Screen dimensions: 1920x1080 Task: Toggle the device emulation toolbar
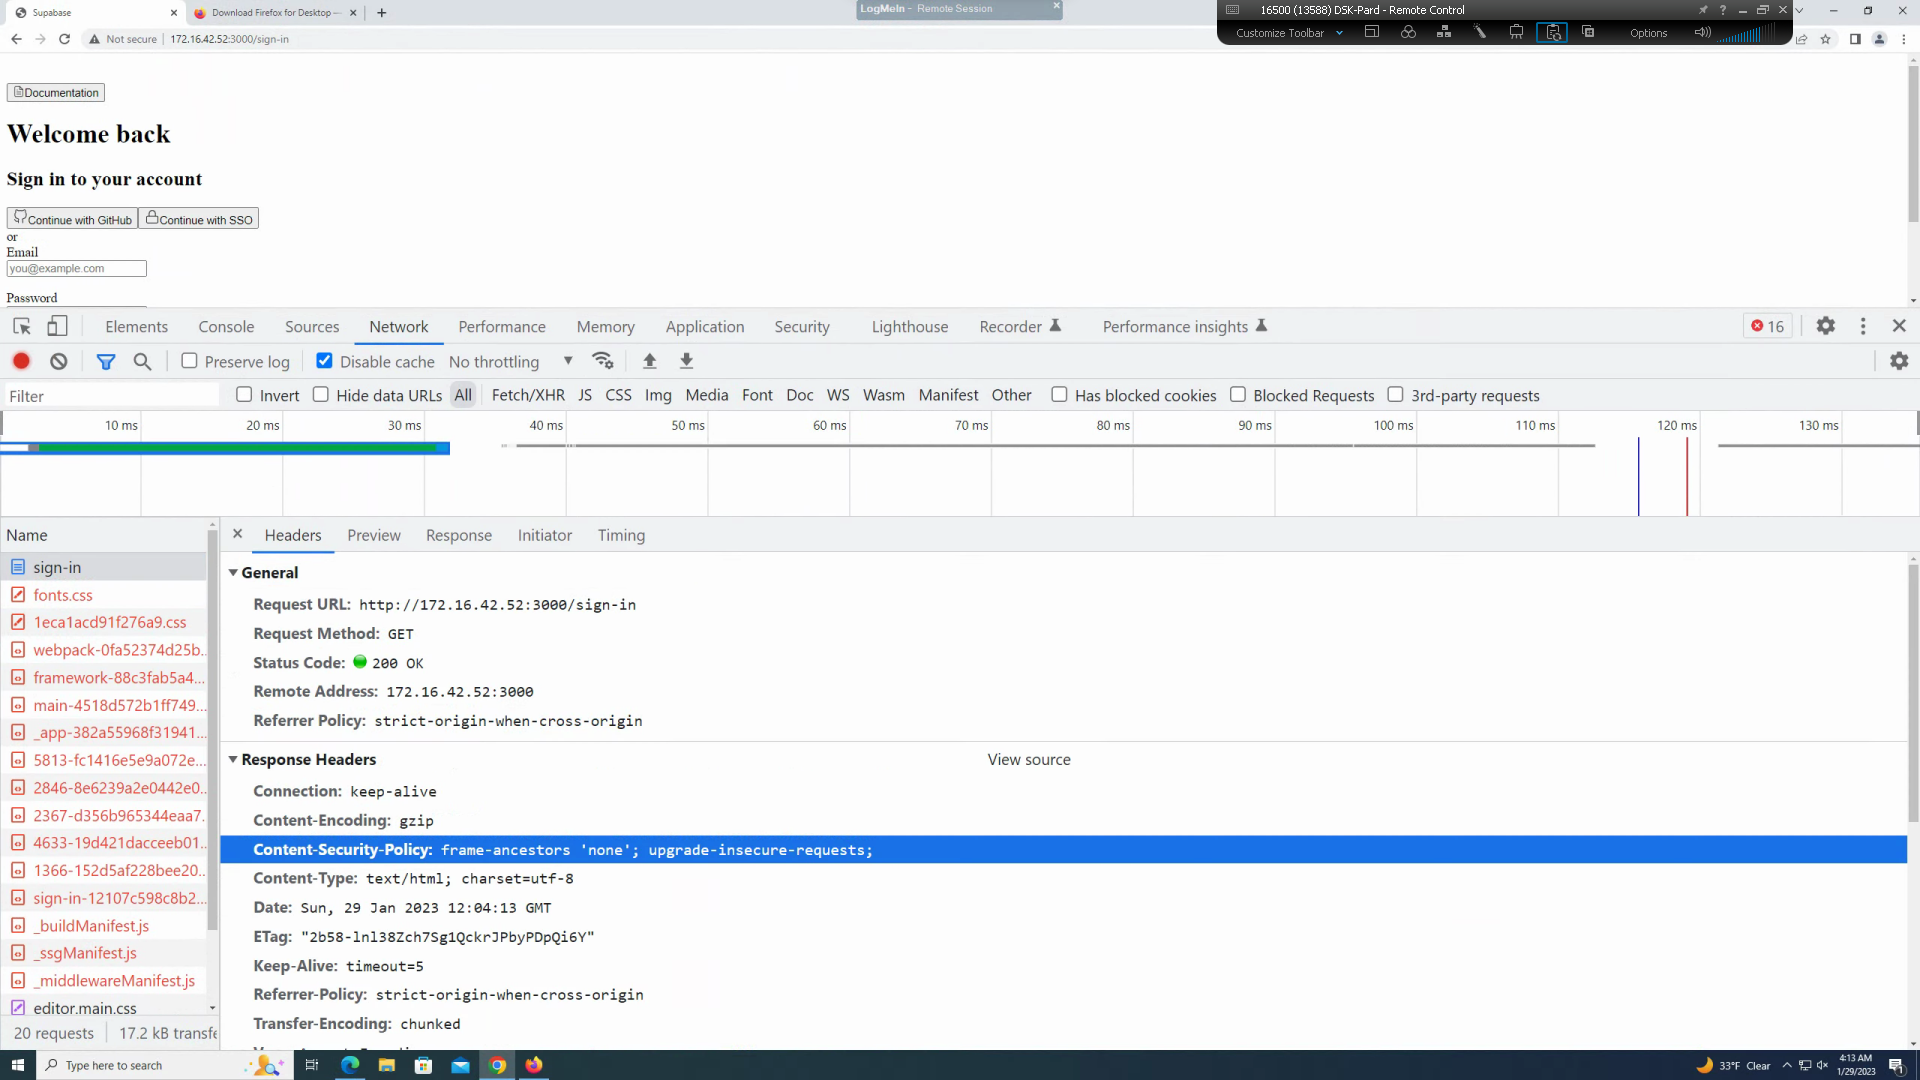(57, 326)
